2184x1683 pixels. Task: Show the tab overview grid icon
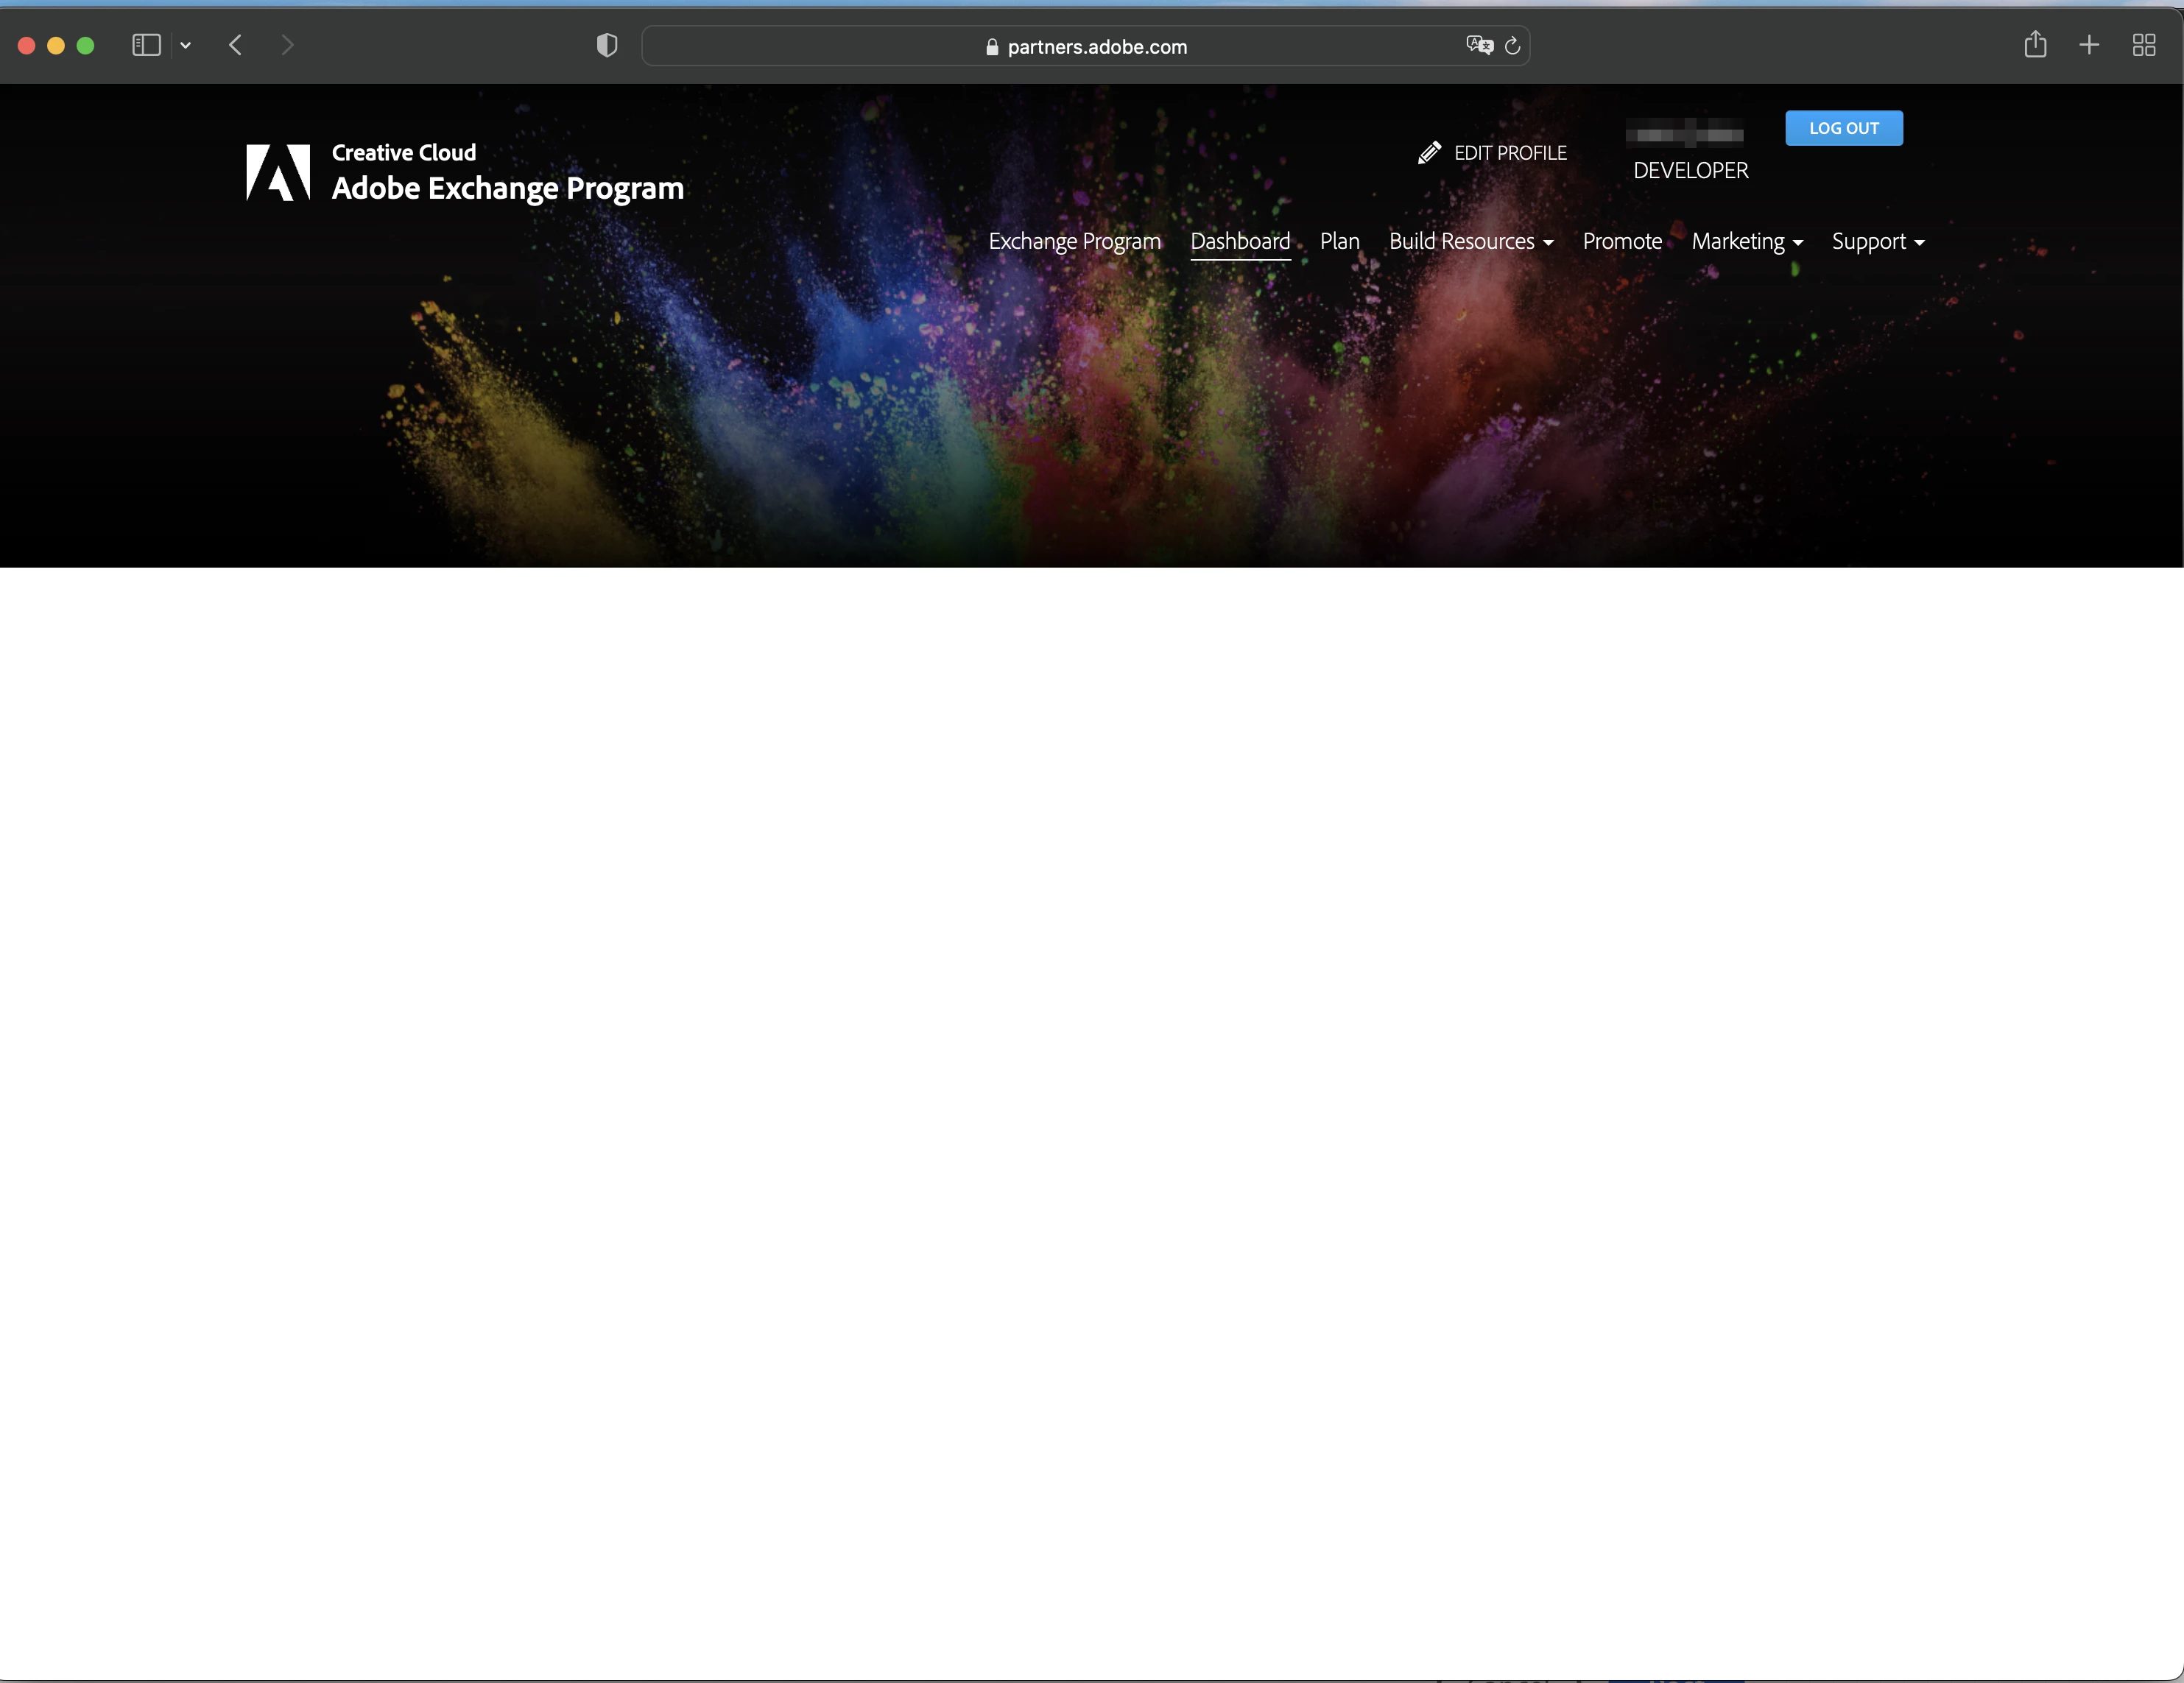click(x=2143, y=45)
